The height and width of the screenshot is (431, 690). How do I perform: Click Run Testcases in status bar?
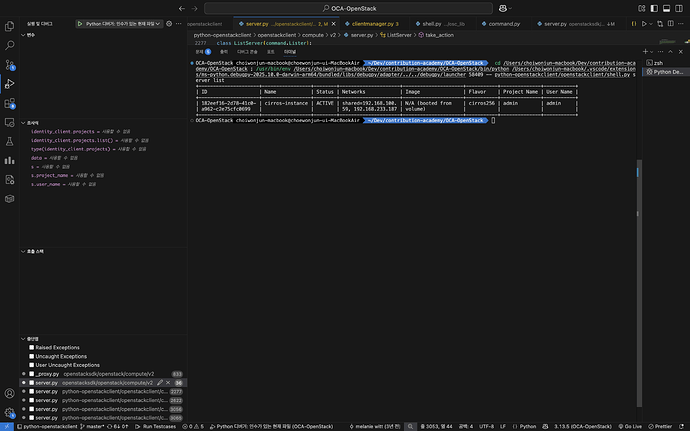pyautogui.click(x=155, y=426)
